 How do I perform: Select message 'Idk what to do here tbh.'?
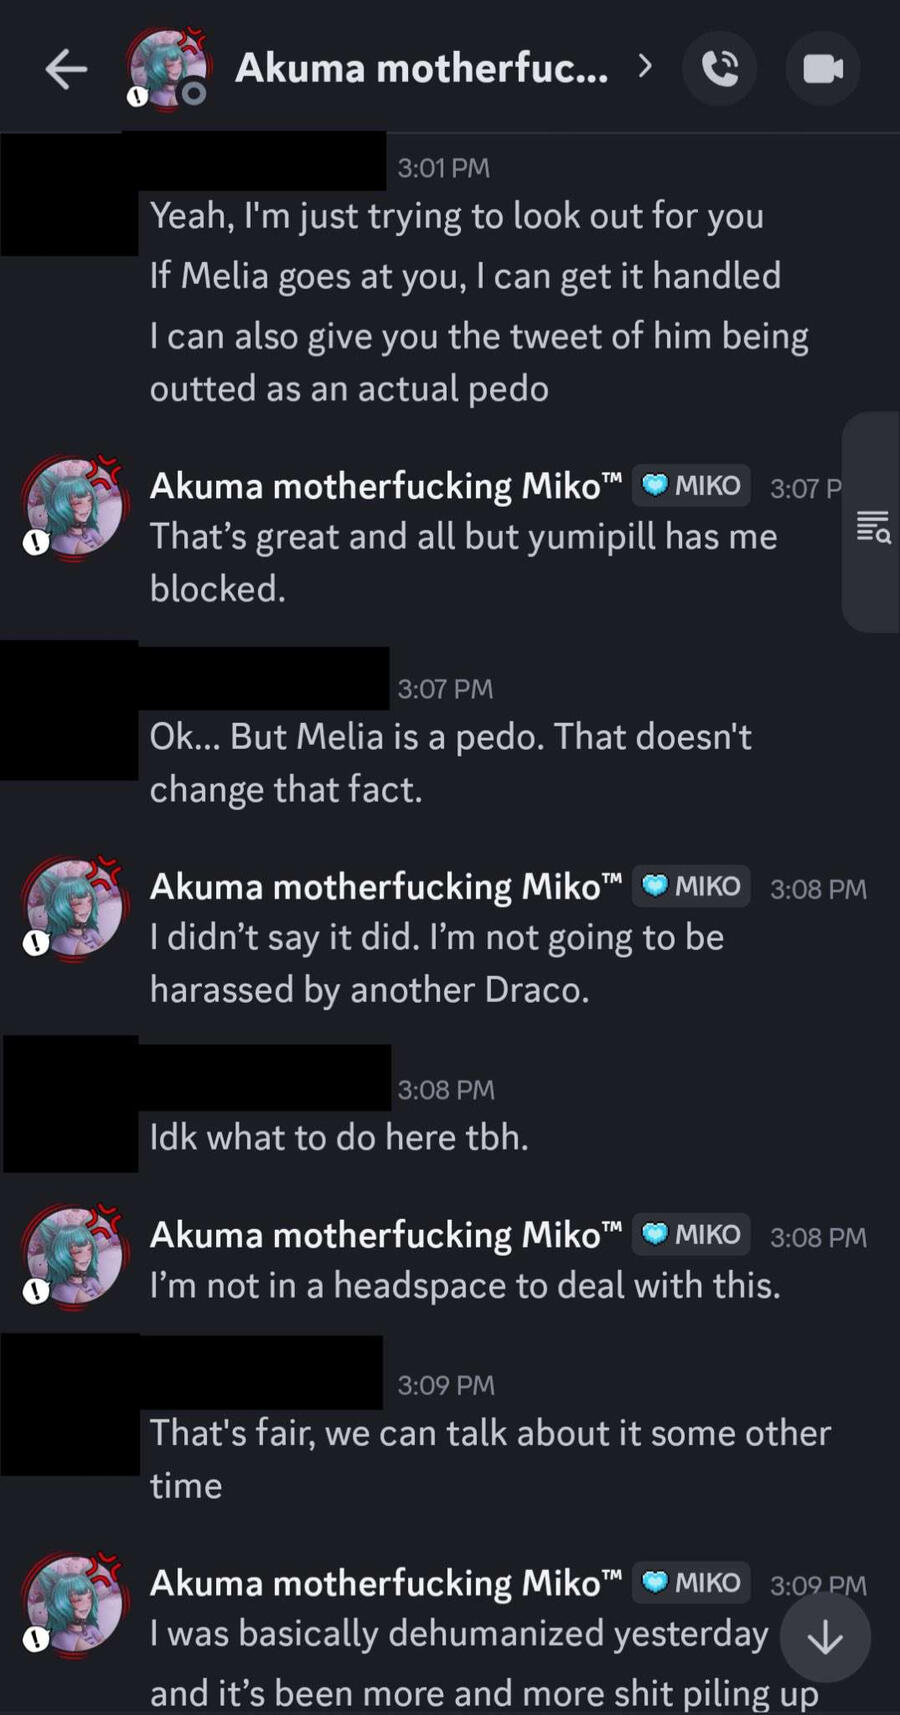tap(339, 1138)
